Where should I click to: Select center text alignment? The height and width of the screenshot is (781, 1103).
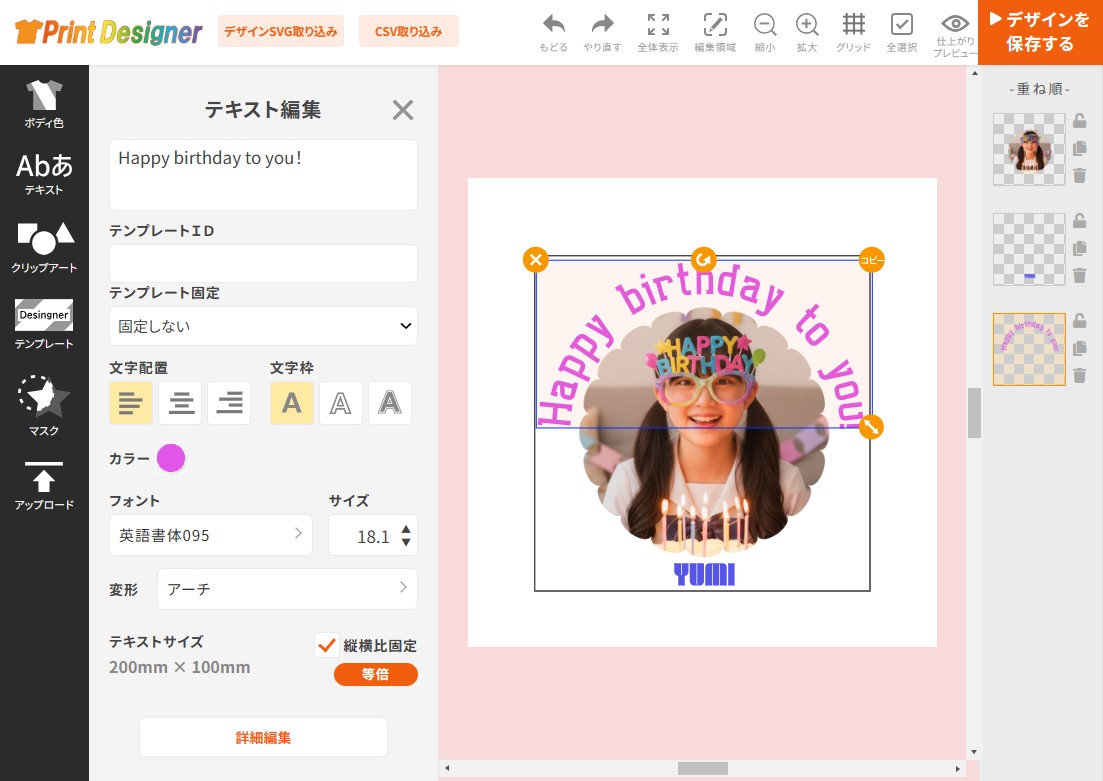[x=180, y=403]
